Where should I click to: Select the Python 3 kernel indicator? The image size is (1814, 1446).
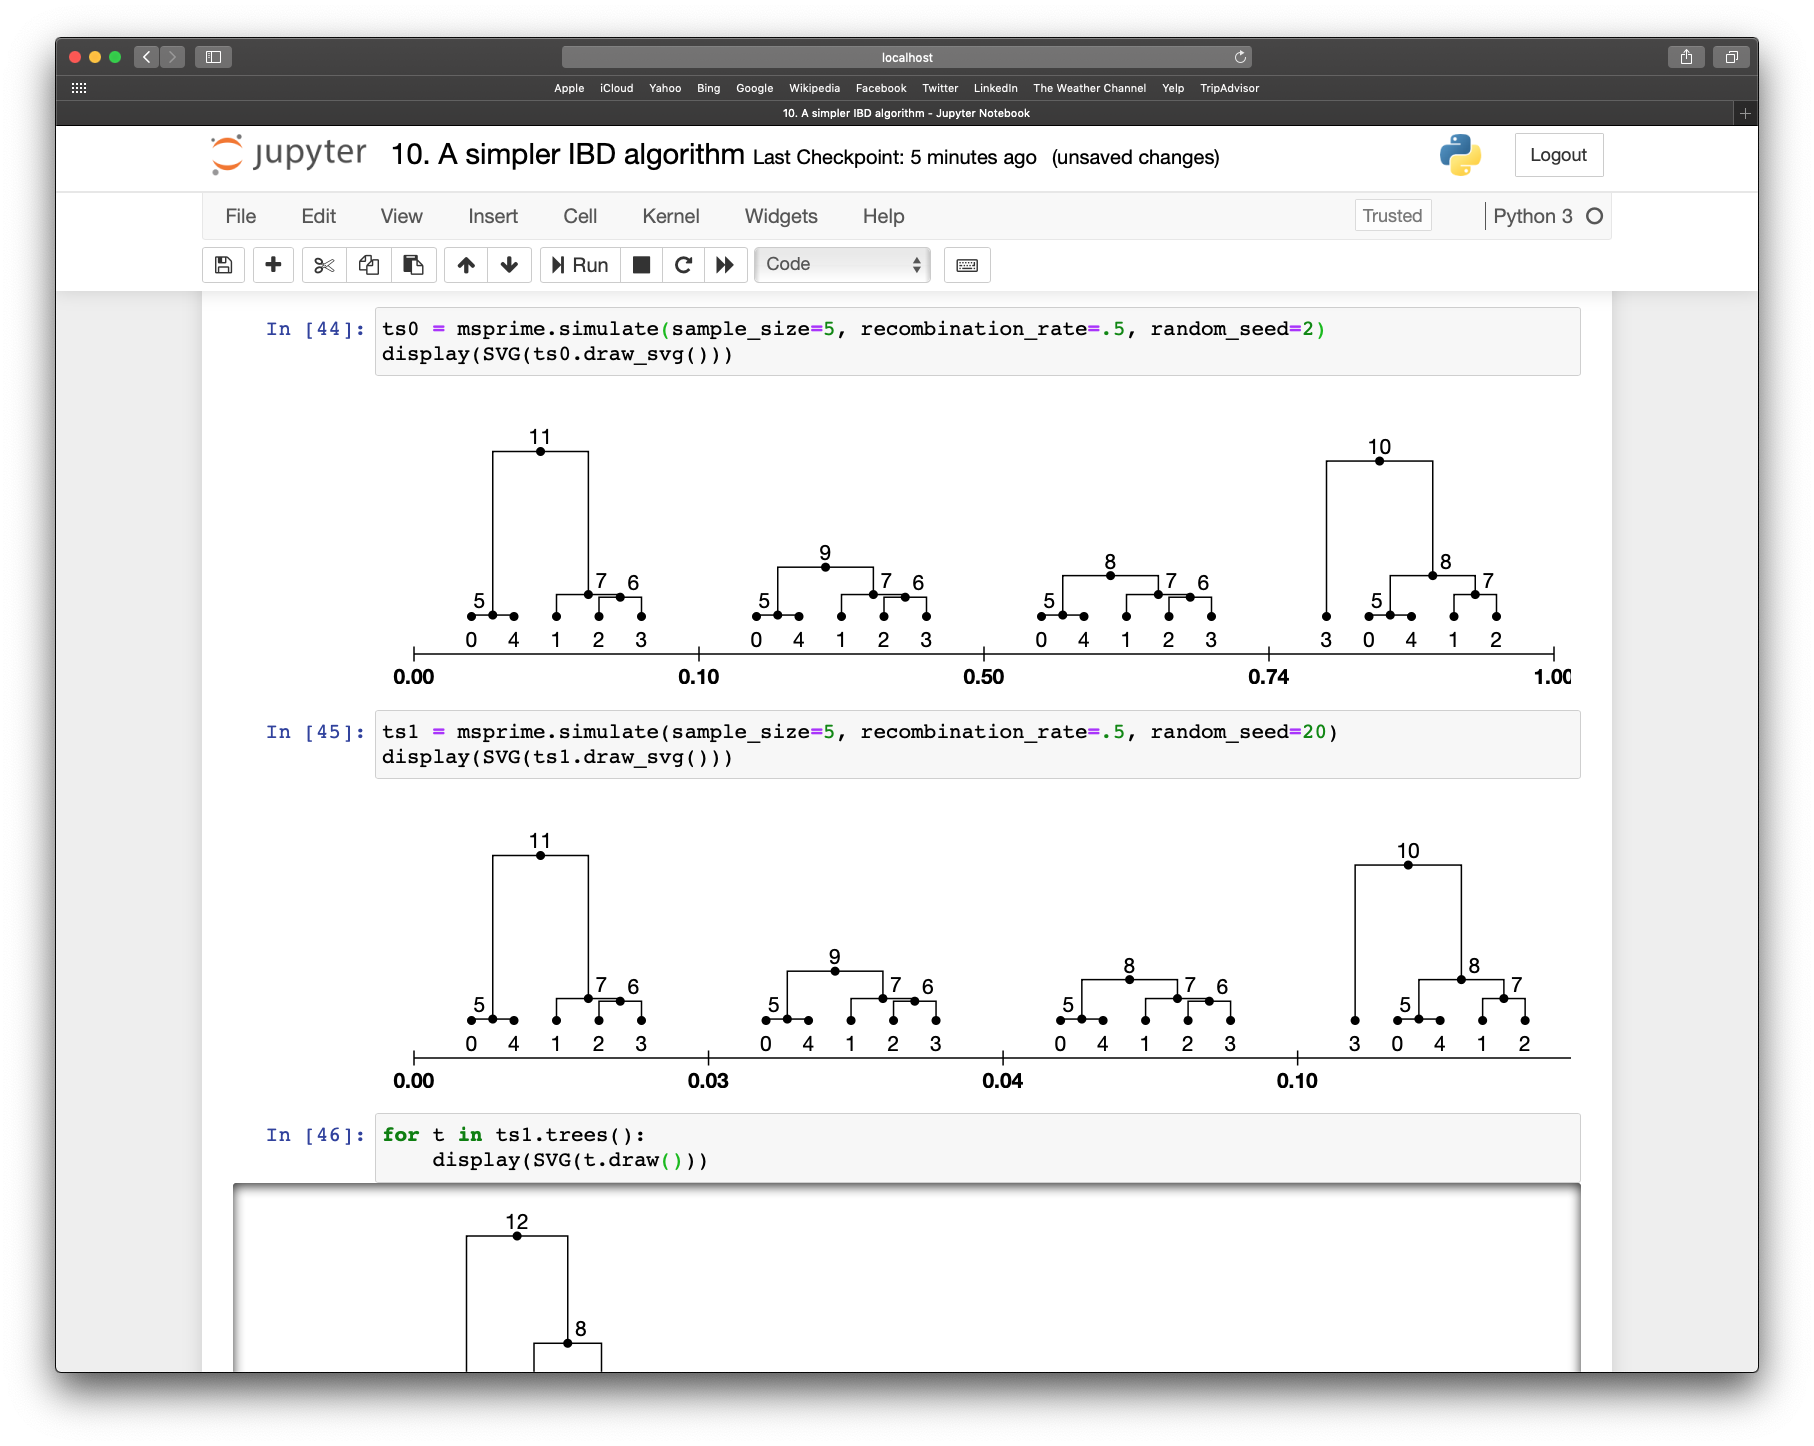[1535, 215]
